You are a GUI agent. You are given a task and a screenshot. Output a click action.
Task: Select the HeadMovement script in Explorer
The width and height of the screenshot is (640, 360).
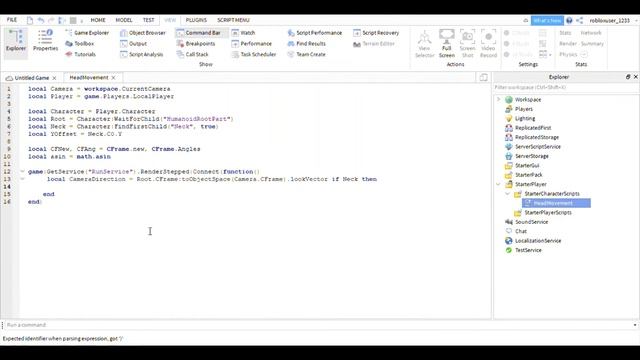pos(556,203)
